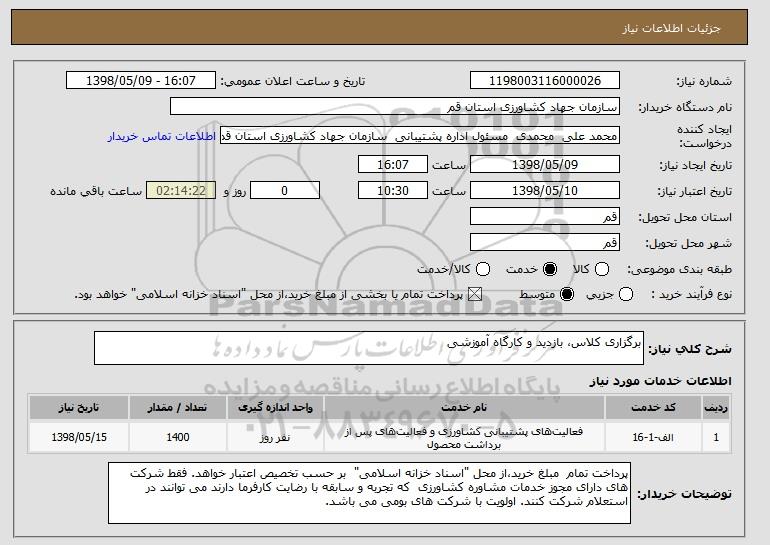Click the buyer organization name field
The width and height of the screenshot is (770, 545).
(395, 107)
